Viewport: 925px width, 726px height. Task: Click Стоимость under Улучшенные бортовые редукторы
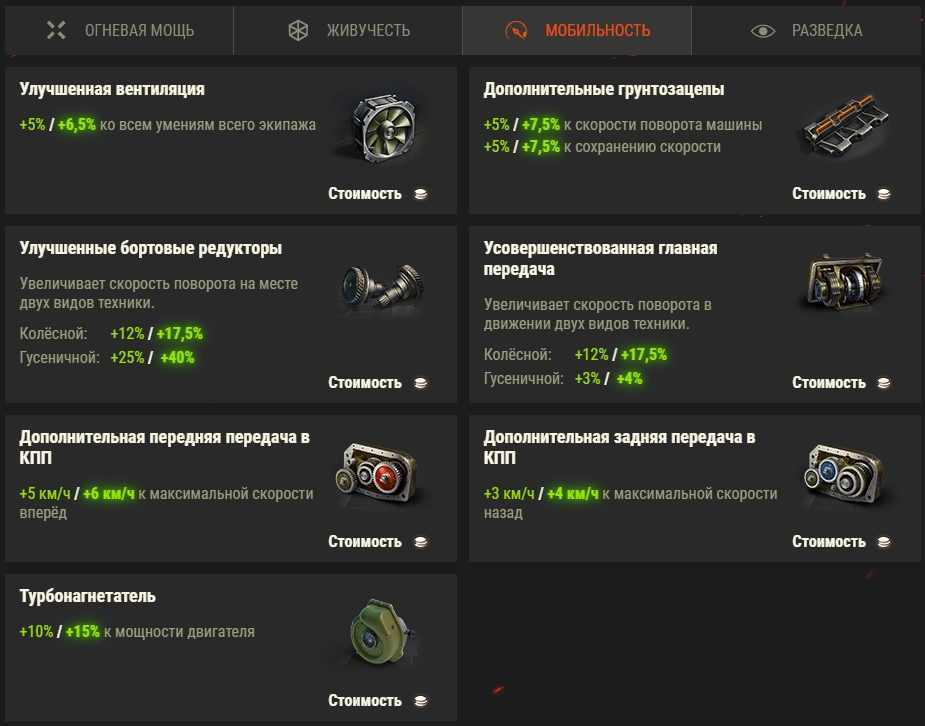pyautogui.click(x=365, y=383)
